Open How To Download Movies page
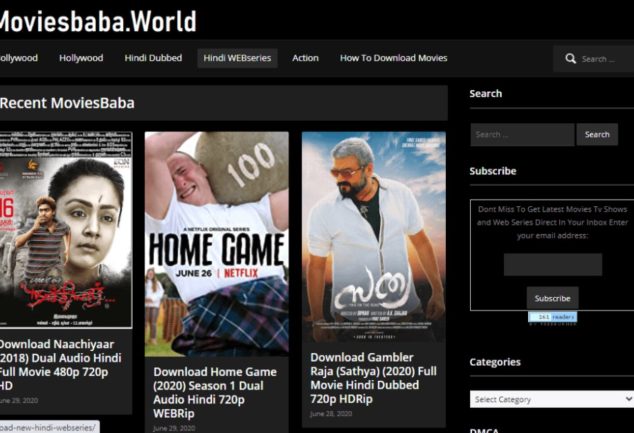 pos(393,58)
